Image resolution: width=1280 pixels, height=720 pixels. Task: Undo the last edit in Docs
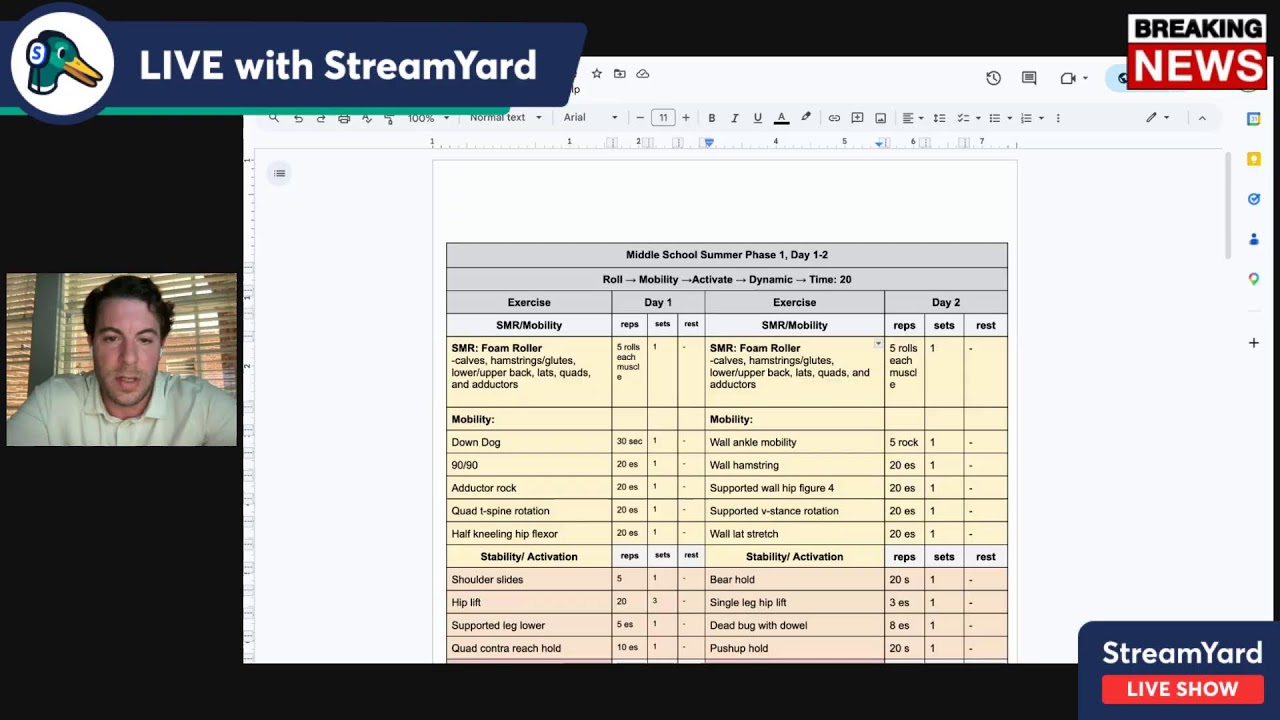pos(298,118)
